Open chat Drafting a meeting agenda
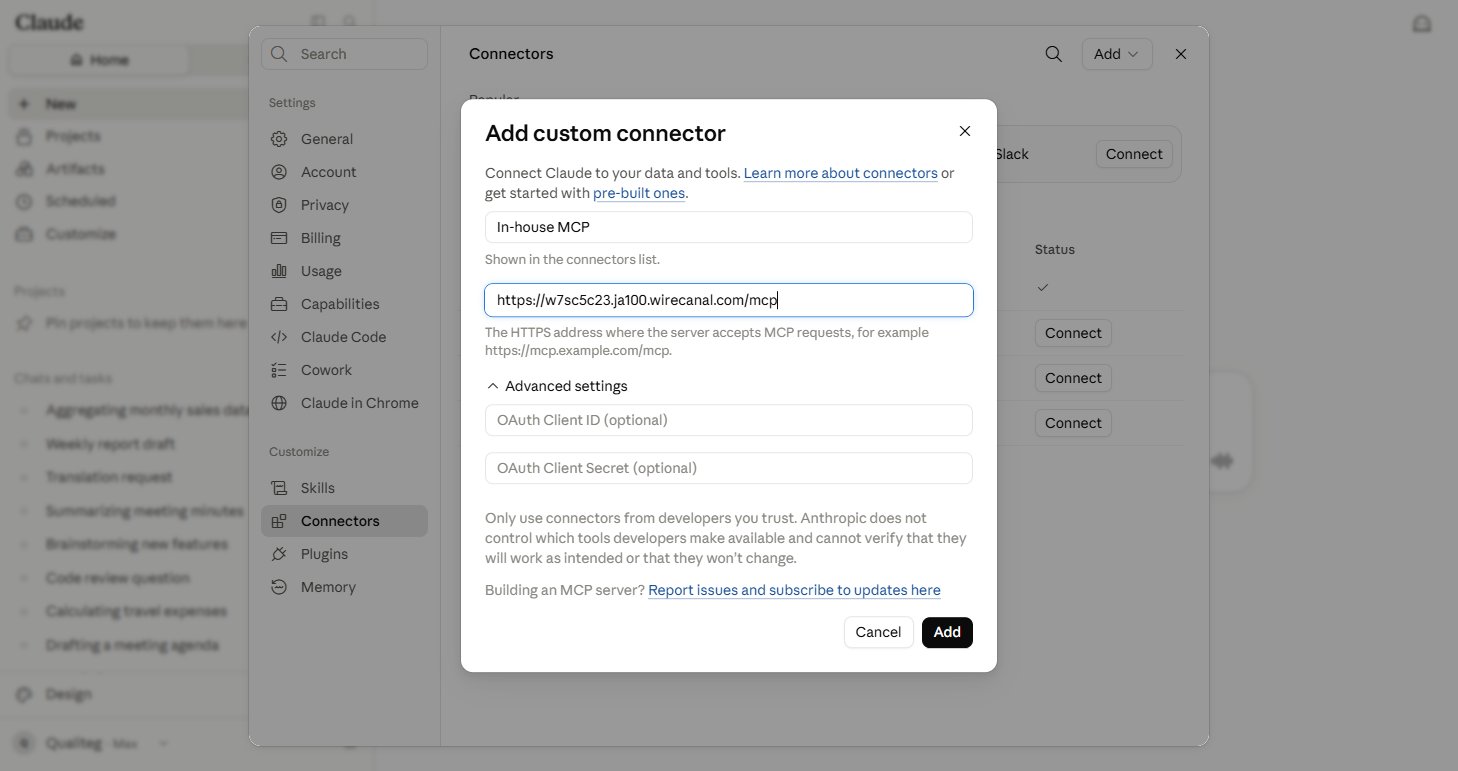Screen dimensions: 1458x771 [x=131, y=645]
